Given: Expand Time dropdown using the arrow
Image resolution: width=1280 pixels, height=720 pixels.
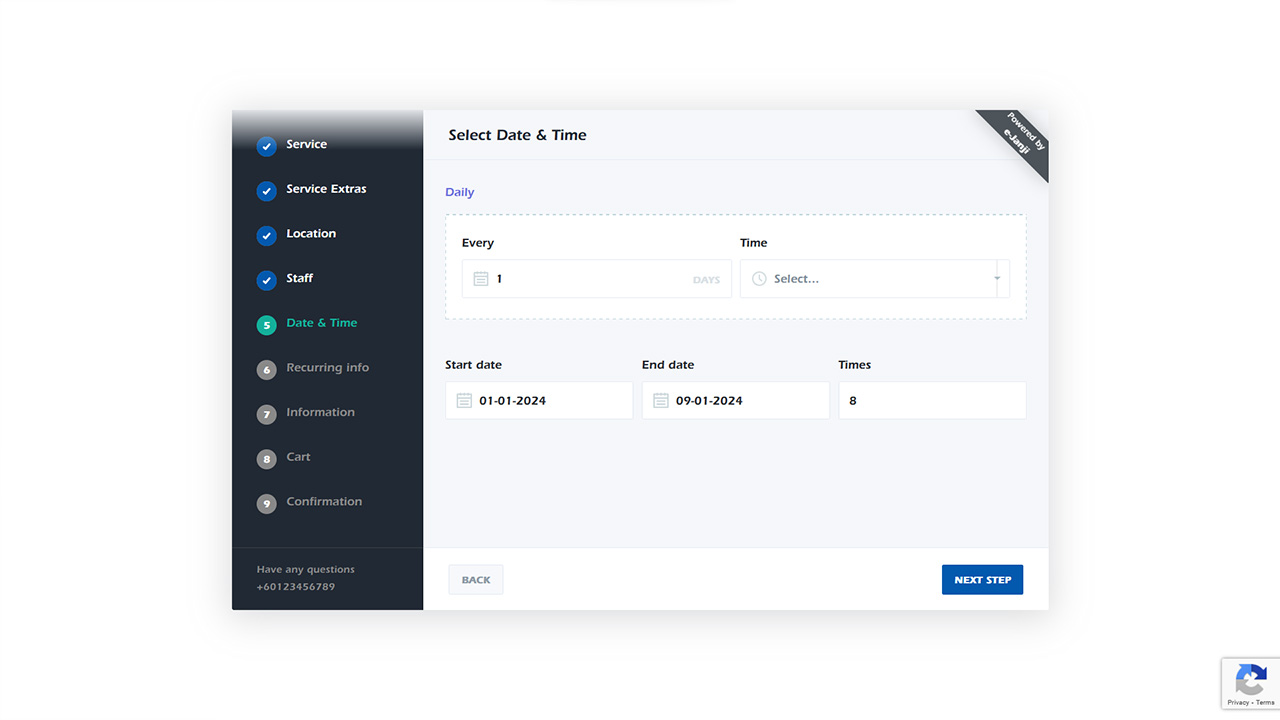Looking at the screenshot, I should 997,279.
